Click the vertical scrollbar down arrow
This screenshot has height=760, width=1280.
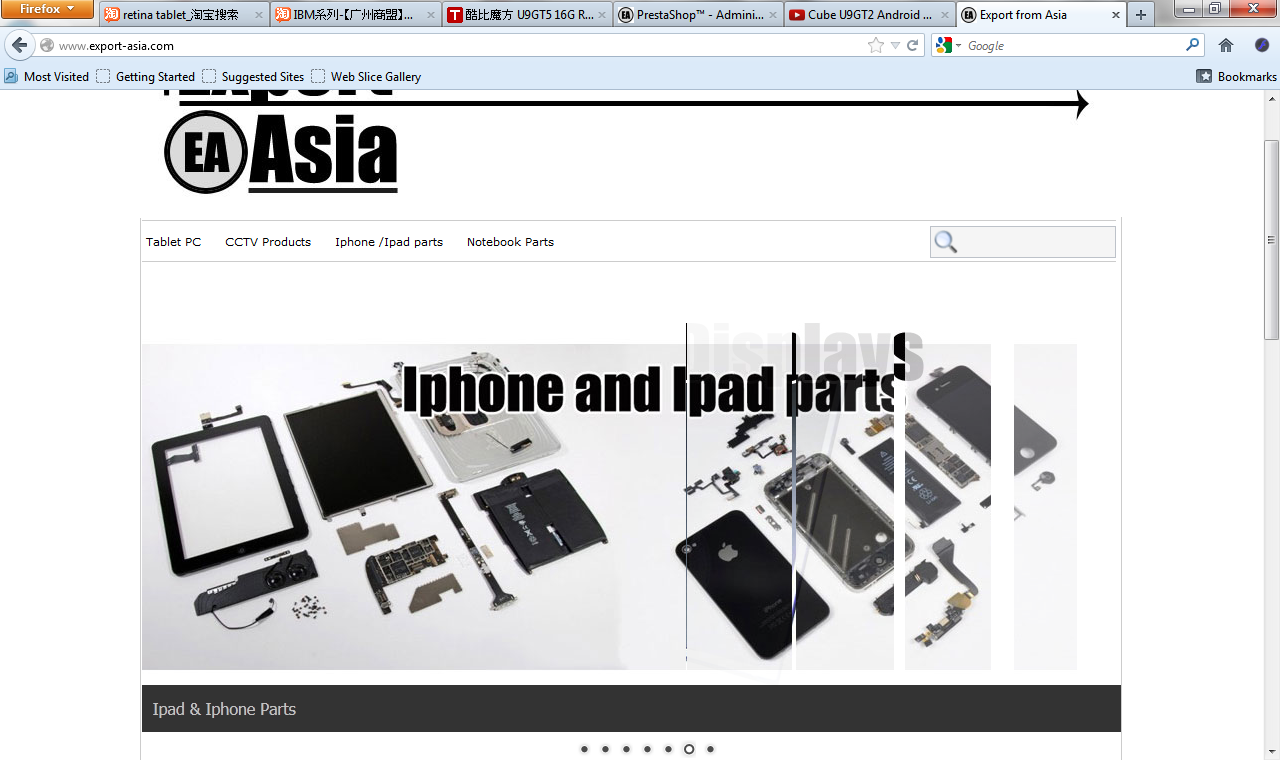(1272, 751)
